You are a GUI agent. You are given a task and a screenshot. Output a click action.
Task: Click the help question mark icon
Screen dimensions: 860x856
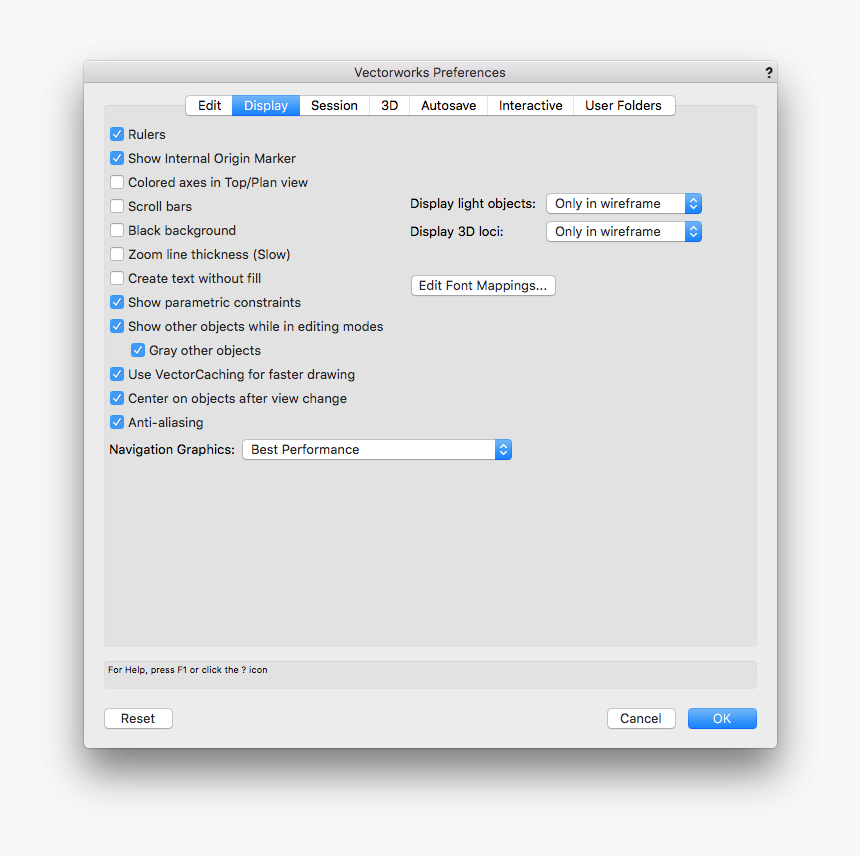(x=768, y=72)
